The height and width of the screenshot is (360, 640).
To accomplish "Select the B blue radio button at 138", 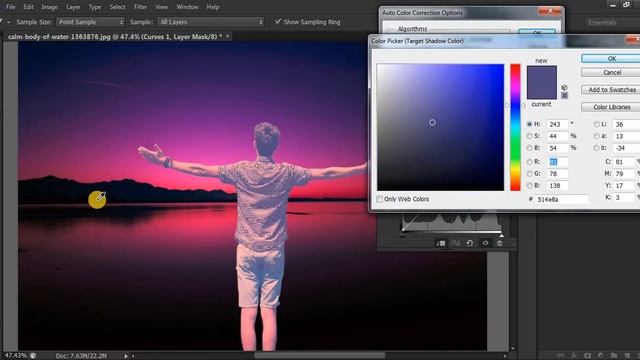I will tap(529, 185).
